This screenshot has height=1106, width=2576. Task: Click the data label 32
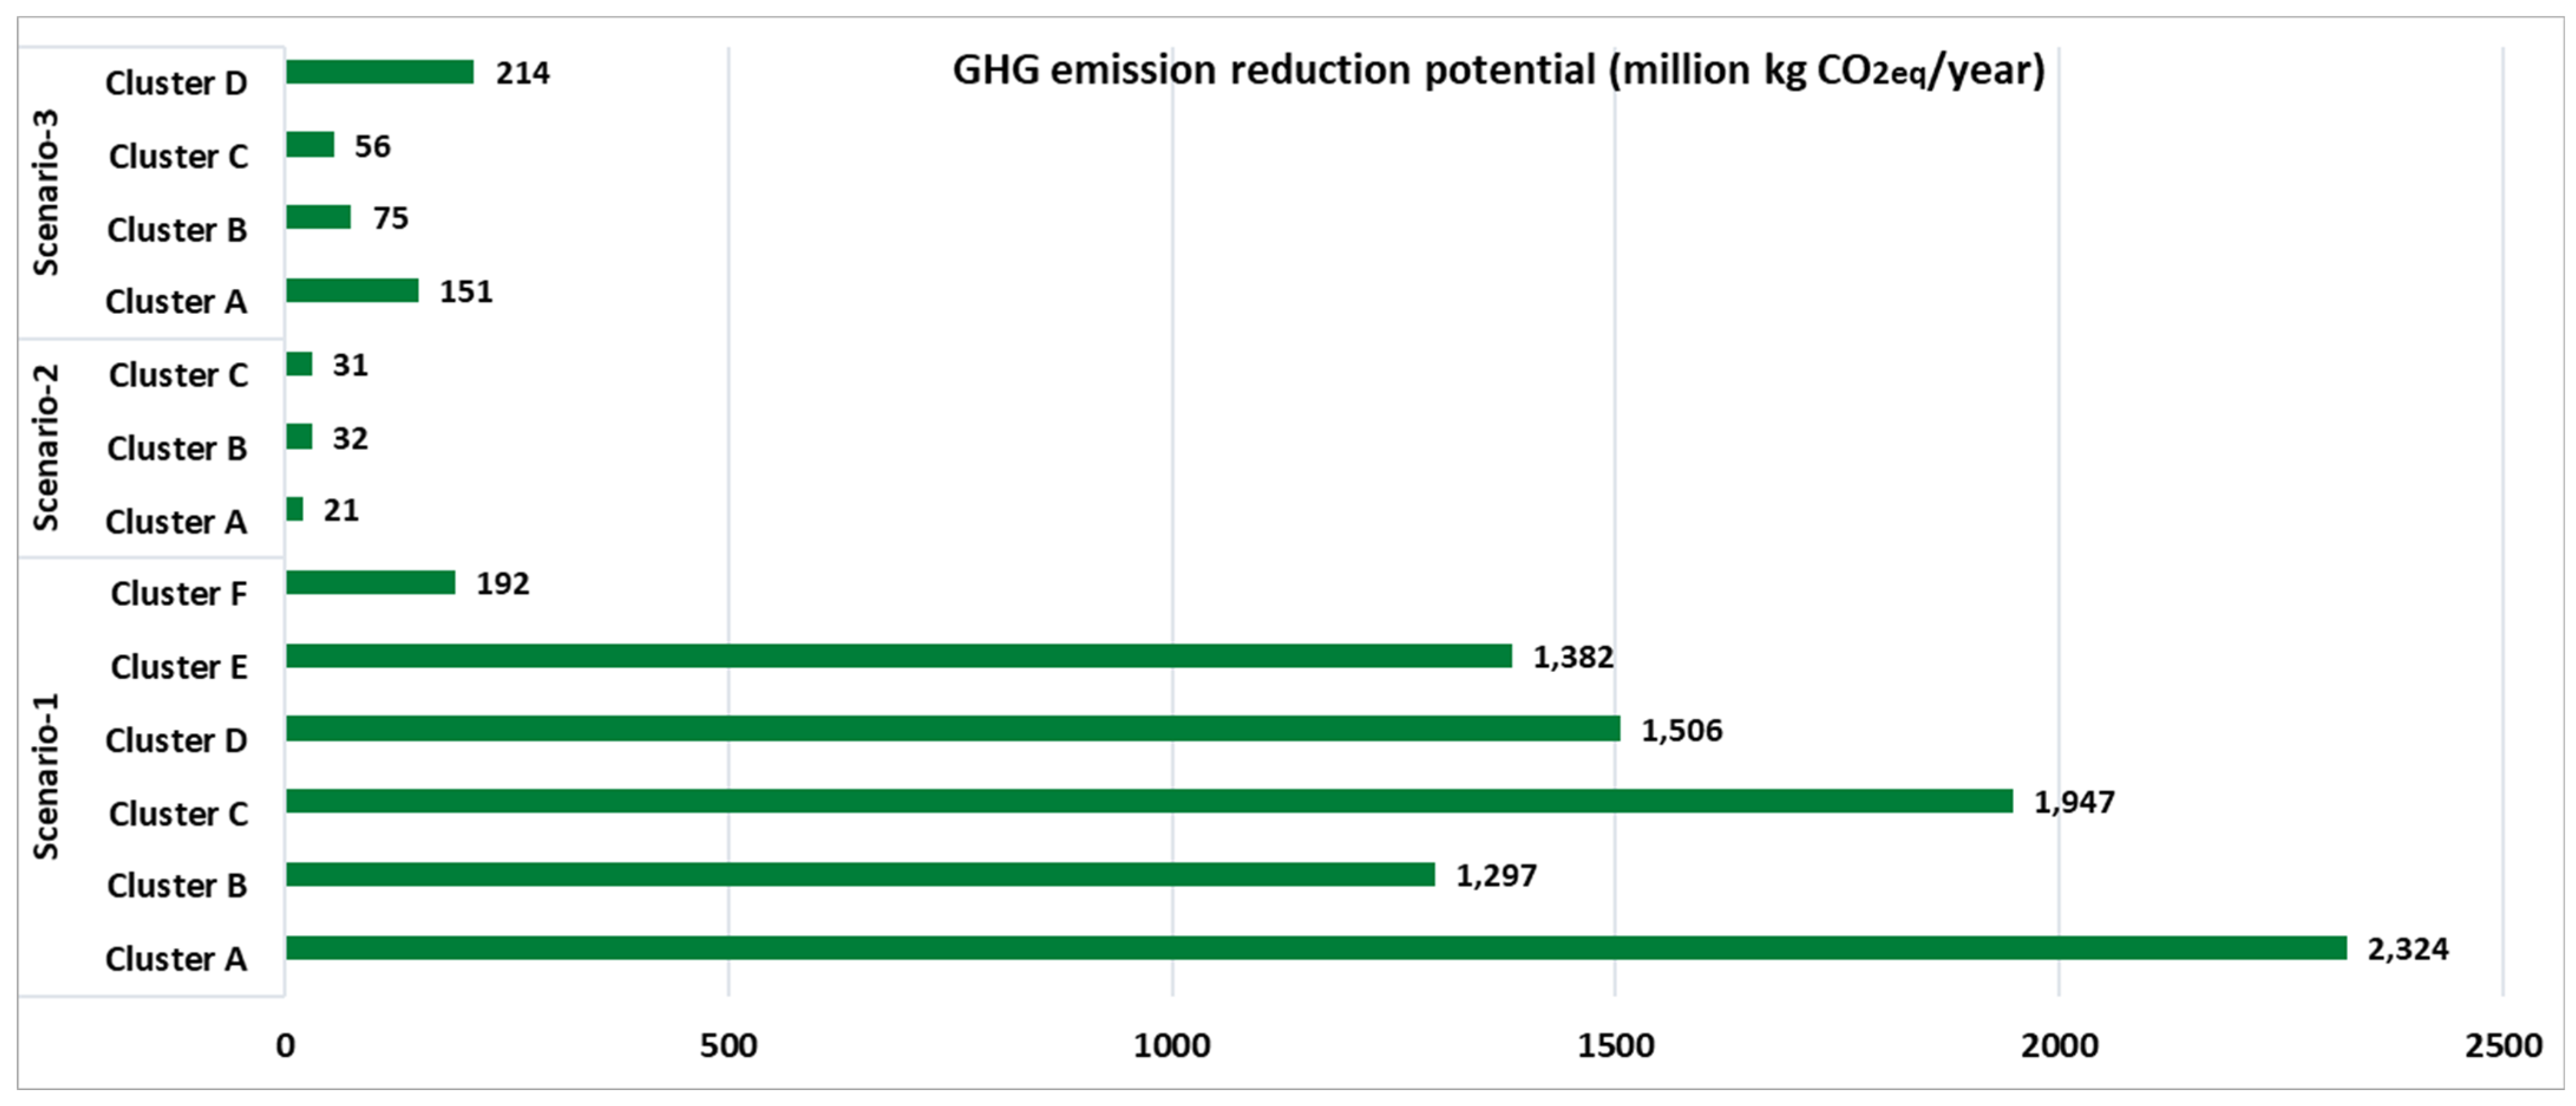[350, 438]
